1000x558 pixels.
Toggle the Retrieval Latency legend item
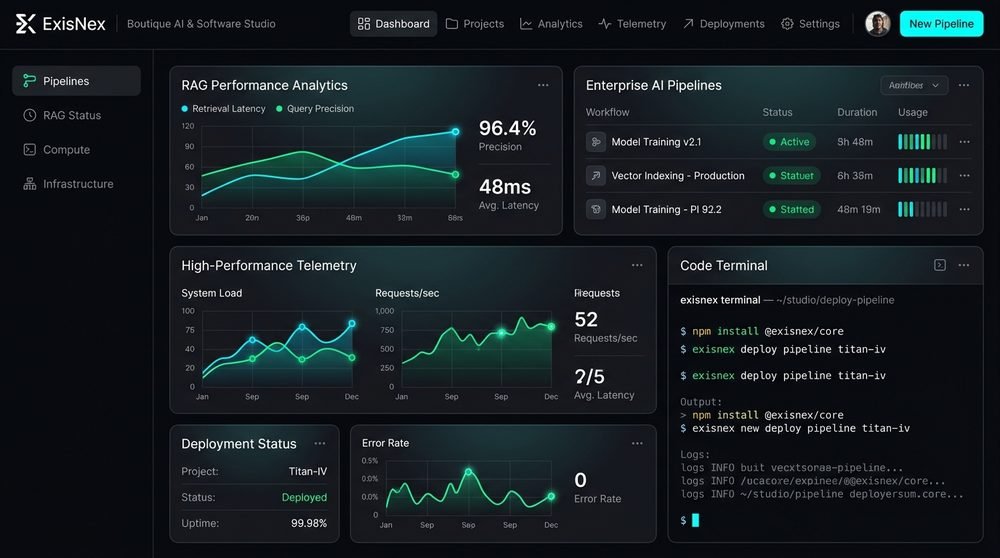point(223,108)
